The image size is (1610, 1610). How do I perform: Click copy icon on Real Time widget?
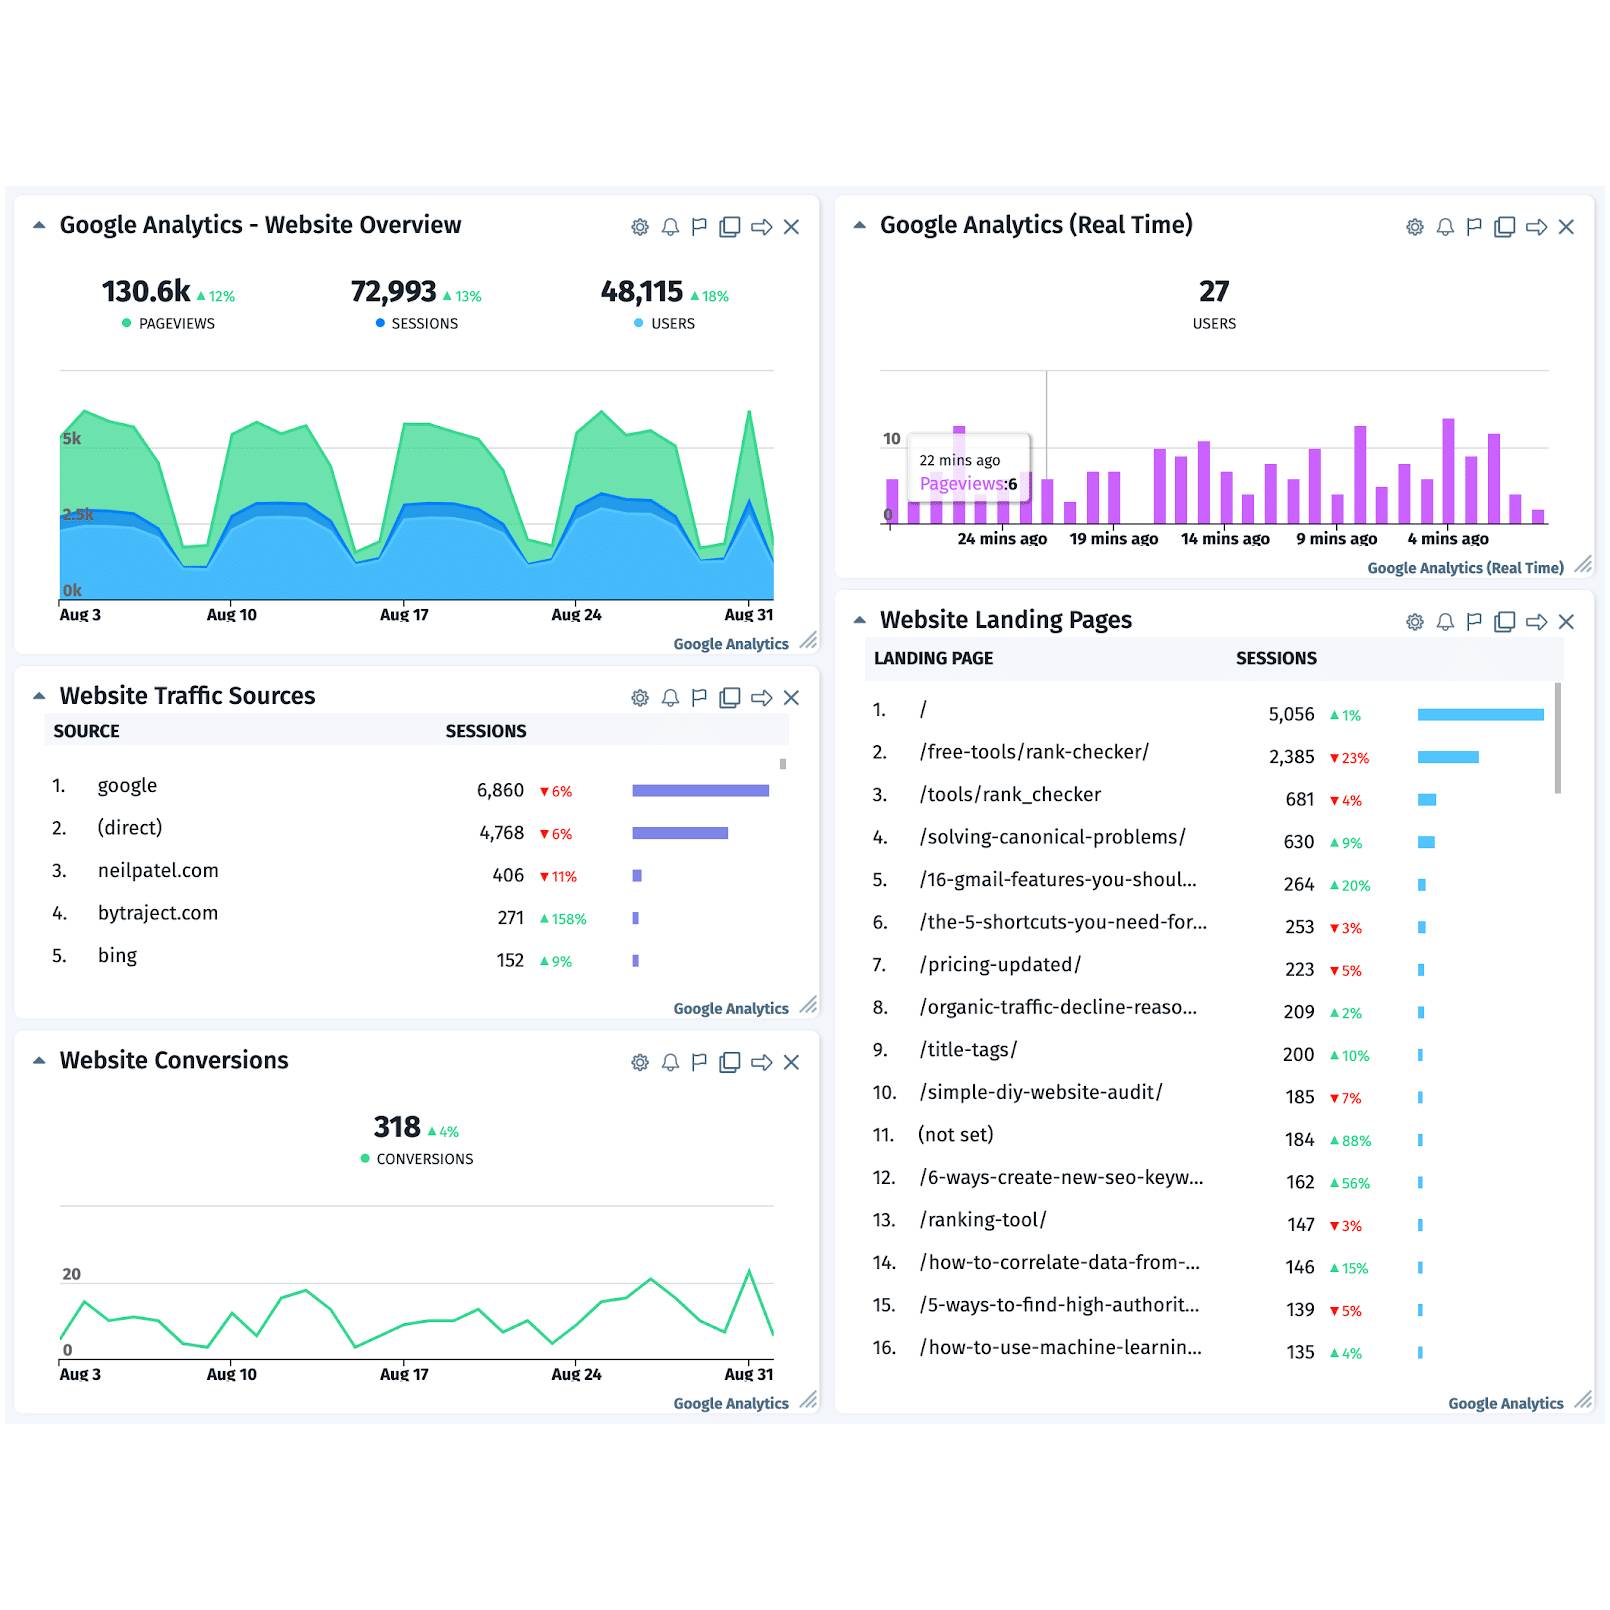point(1504,227)
